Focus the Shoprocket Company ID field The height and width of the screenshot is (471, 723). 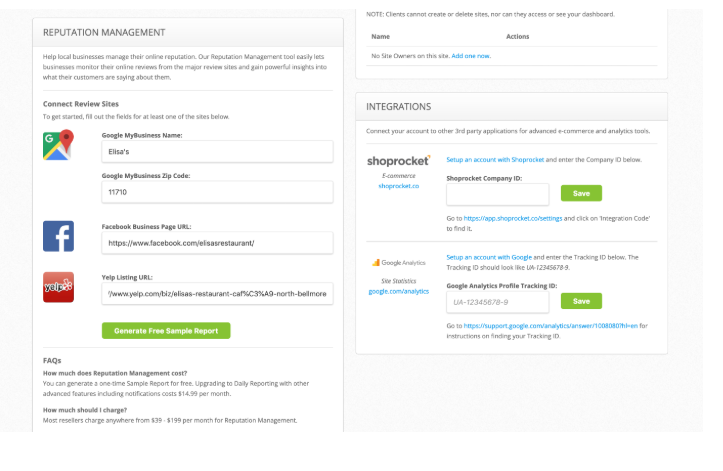click(498, 194)
